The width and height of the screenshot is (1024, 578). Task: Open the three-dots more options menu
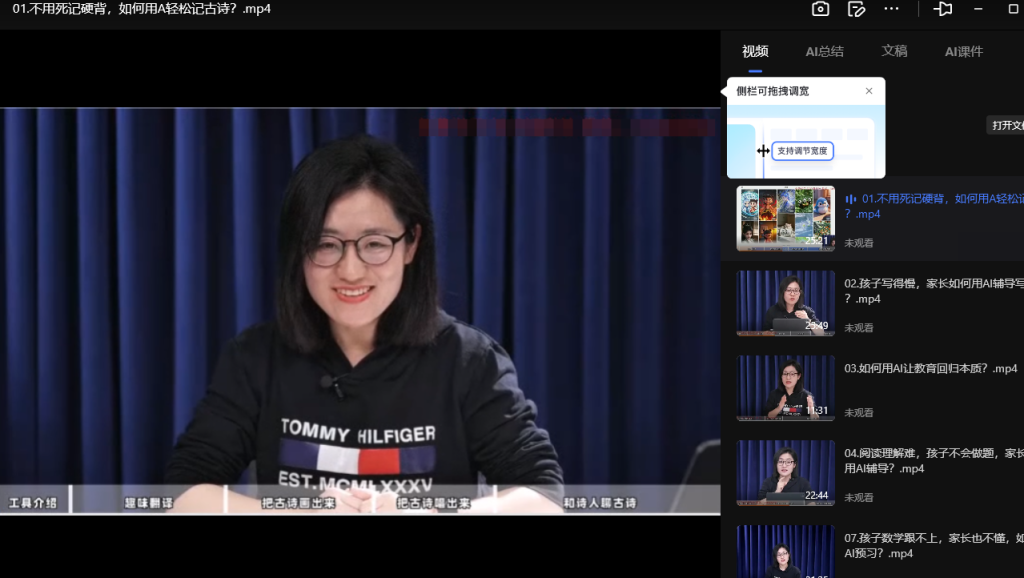(x=891, y=9)
